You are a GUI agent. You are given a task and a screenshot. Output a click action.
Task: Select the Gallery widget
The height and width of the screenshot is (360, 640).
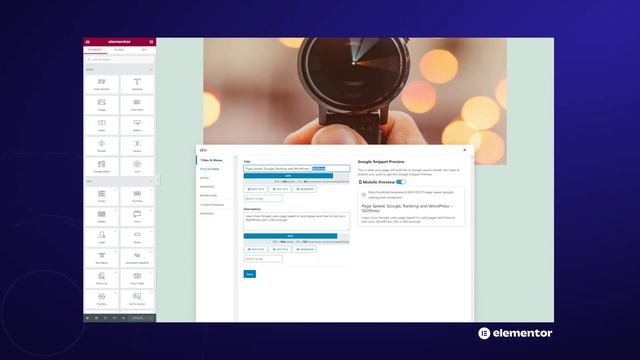click(x=102, y=217)
